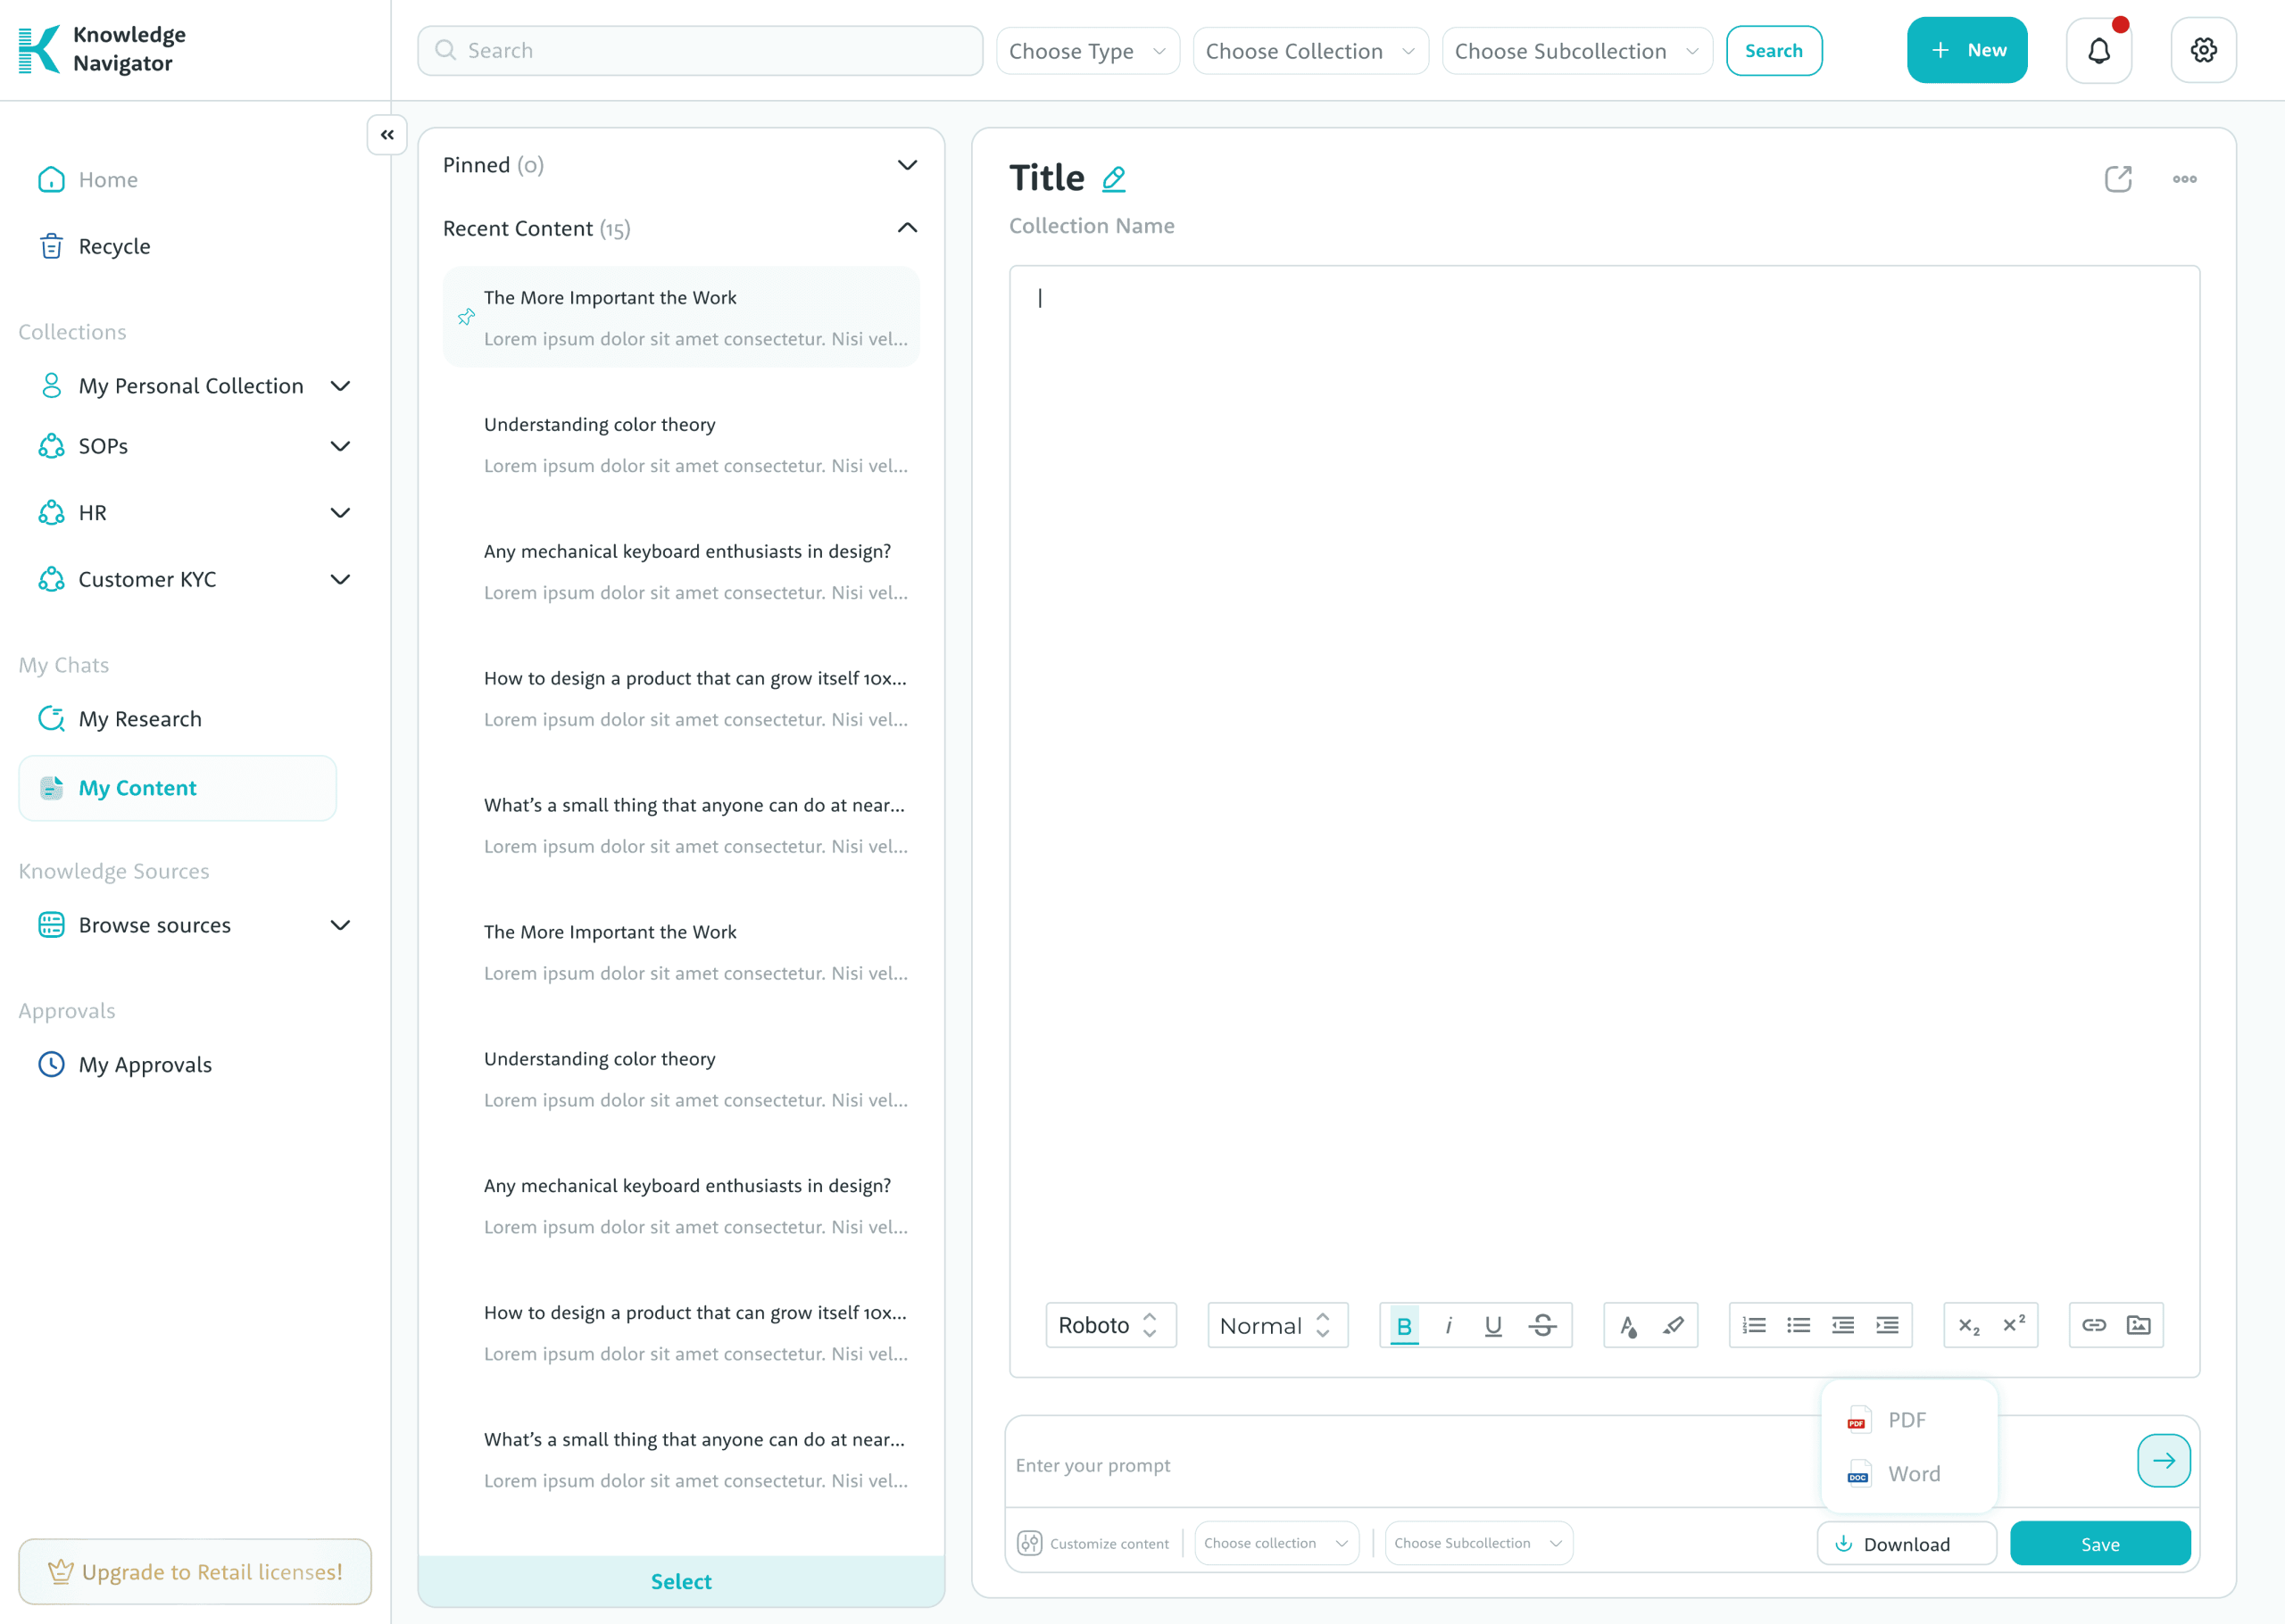2285x1624 pixels.
Task: Toggle bold formatting
Action: [x=1404, y=1325]
